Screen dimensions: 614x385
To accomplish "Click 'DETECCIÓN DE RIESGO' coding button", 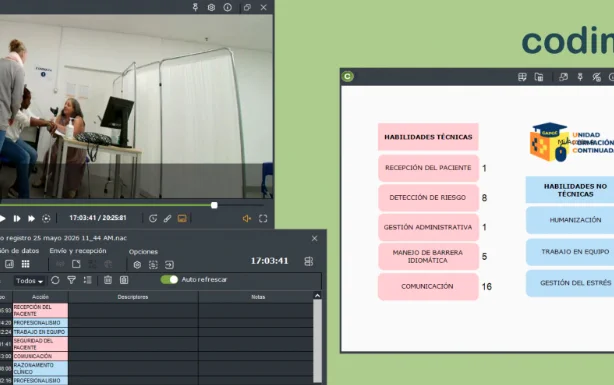I will coord(428,197).
